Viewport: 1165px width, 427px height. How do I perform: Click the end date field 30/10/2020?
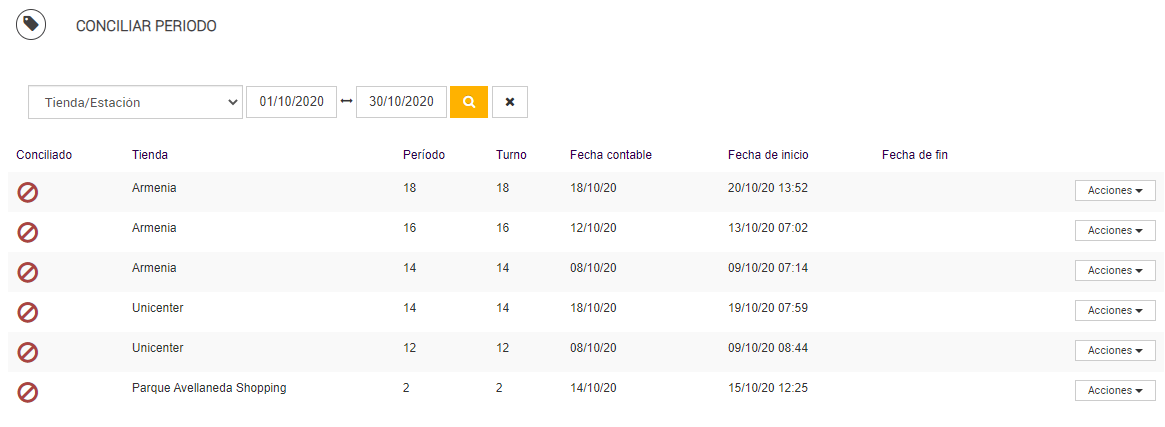click(401, 101)
